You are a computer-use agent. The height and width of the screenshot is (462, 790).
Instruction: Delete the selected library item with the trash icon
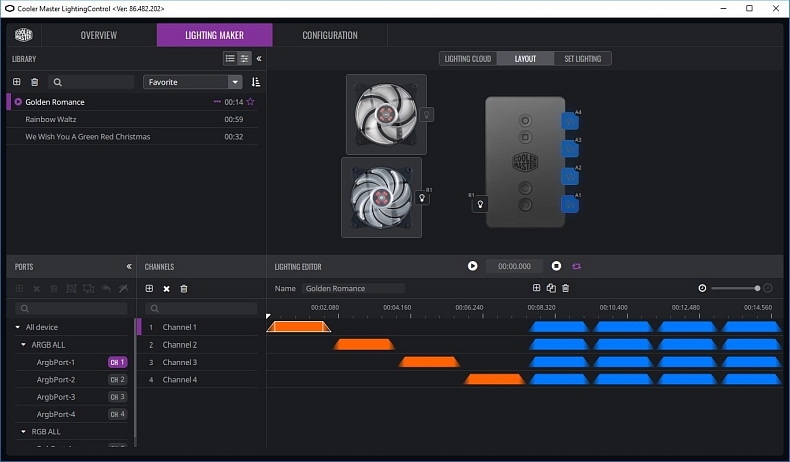35,82
